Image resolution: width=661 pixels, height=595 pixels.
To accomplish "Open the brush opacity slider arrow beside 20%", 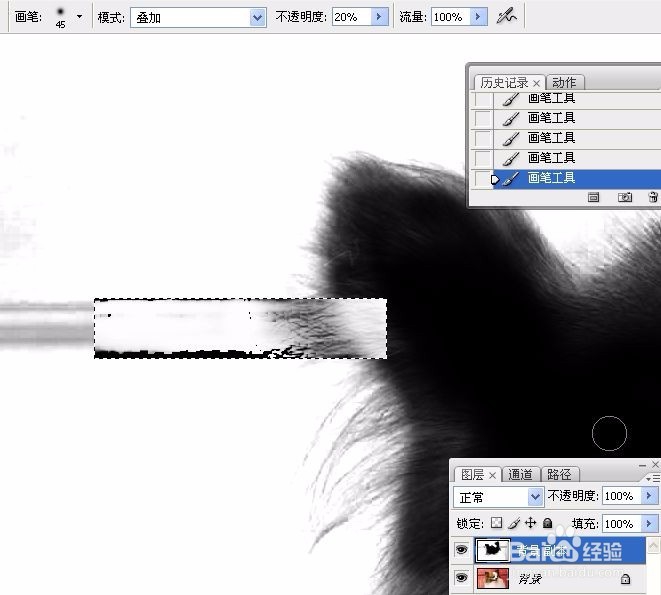I will point(379,17).
